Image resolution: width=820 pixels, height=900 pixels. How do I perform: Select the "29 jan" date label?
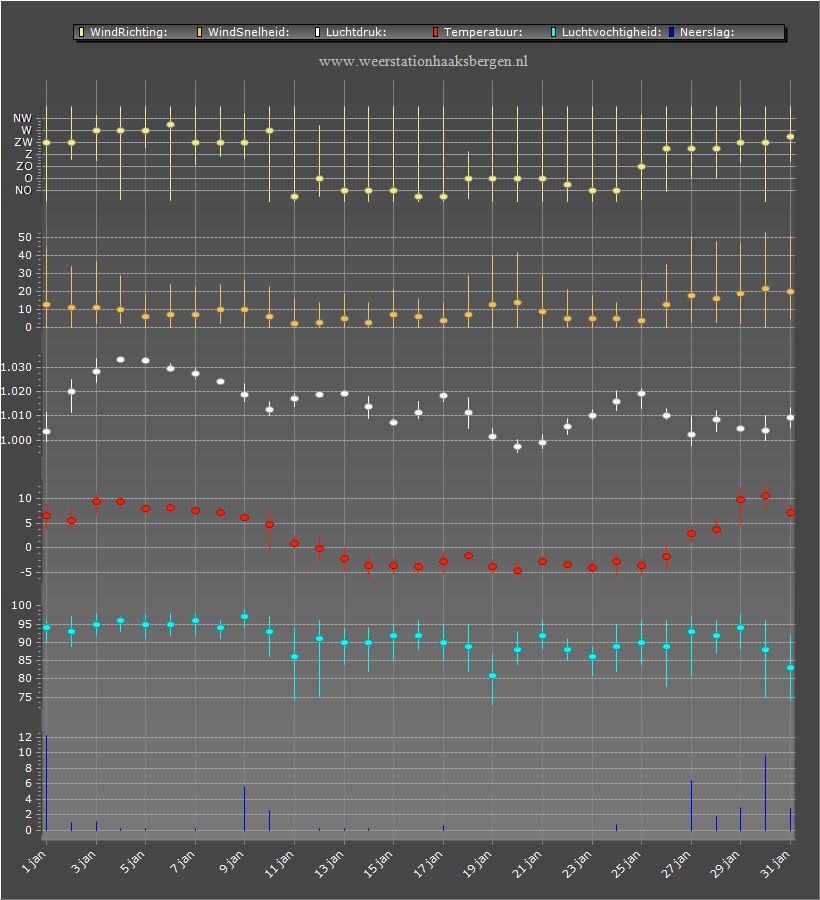click(726, 864)
